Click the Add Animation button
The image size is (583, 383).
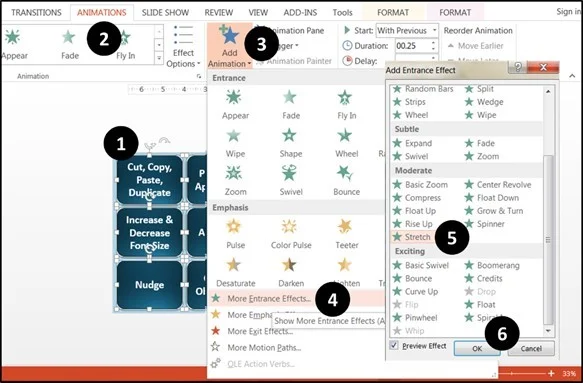click(229, 46)
